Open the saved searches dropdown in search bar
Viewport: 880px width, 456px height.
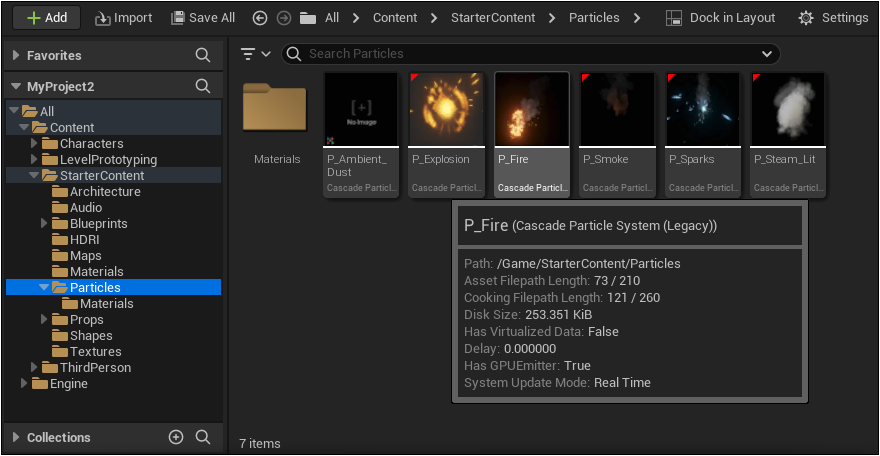767,54
